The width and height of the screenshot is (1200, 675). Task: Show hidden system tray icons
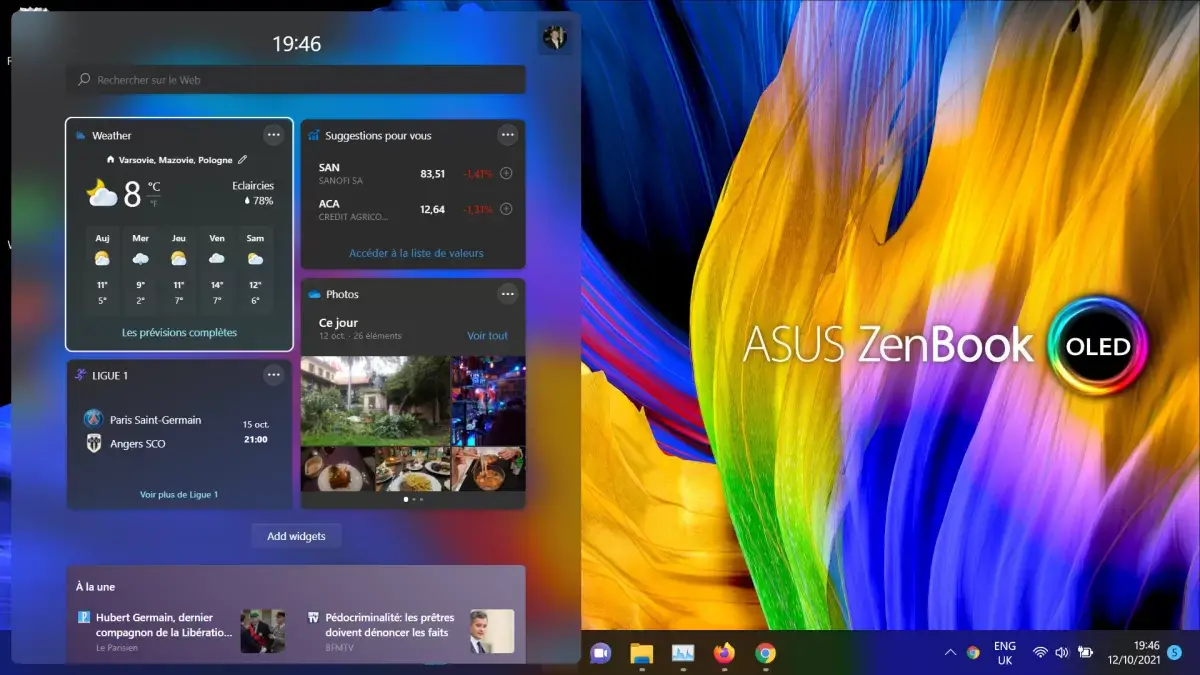tap(950, 653)
